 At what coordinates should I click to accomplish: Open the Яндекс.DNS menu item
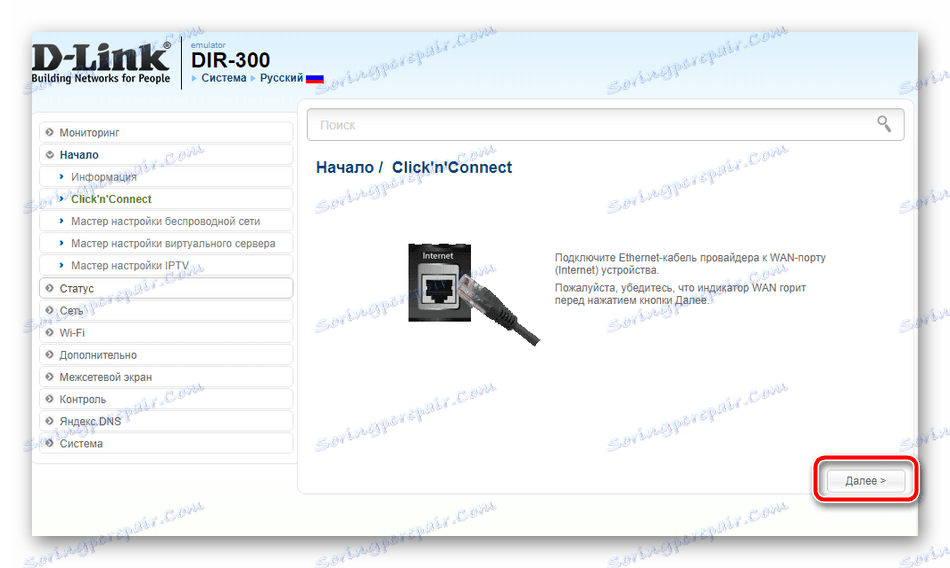pyautogui.click(x=166, y=421)
